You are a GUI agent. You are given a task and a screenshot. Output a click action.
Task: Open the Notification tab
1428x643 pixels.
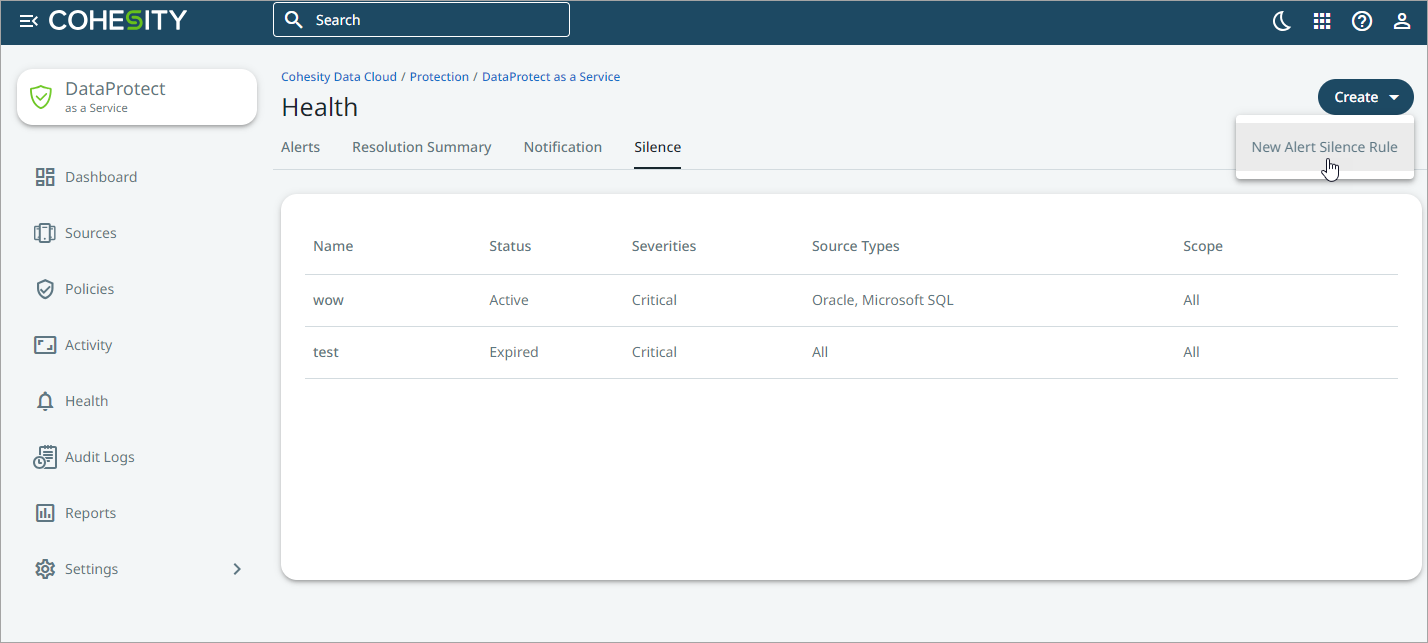pyautogui.click(x=562, y=147)
